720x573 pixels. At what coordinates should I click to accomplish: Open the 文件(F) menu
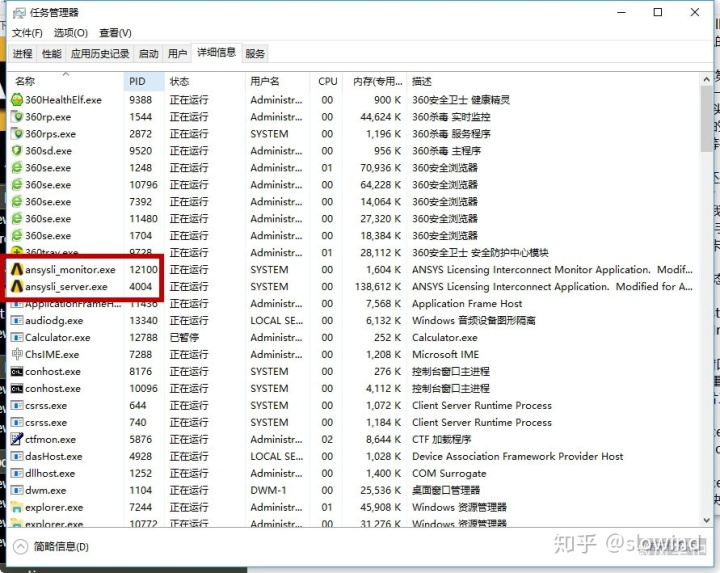tap(27, 33)
